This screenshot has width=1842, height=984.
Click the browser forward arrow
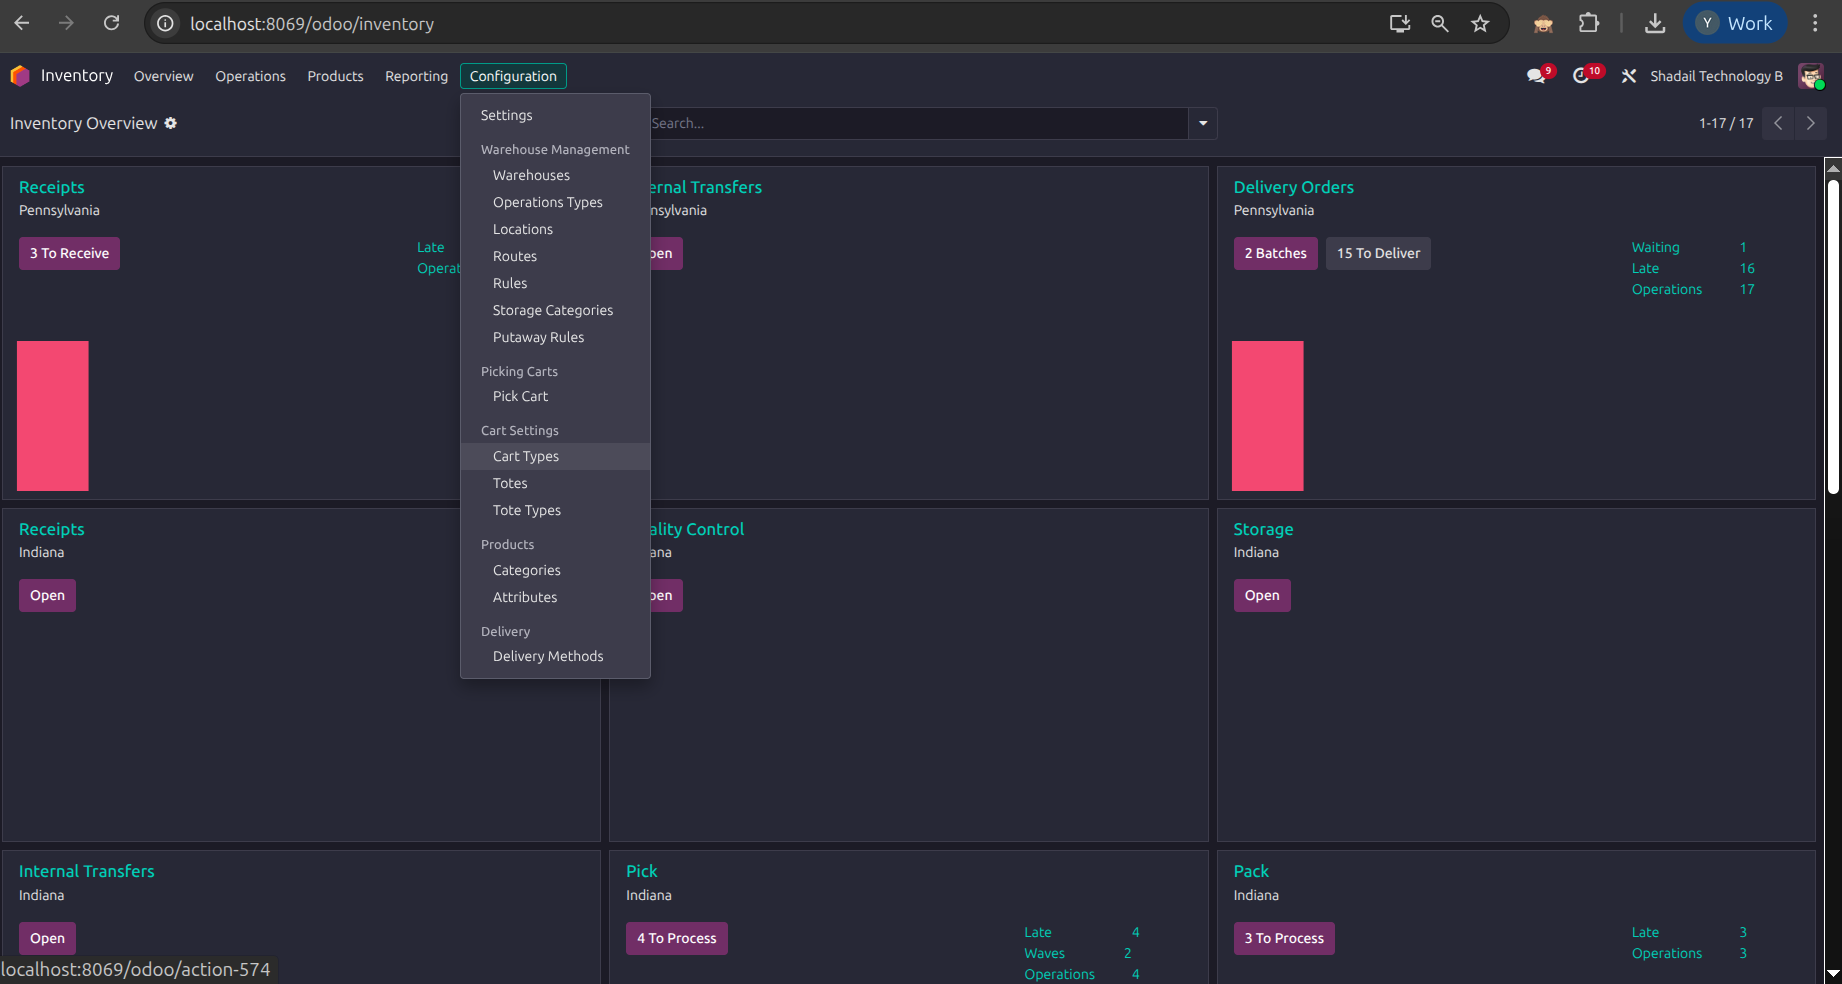[66, 23]
